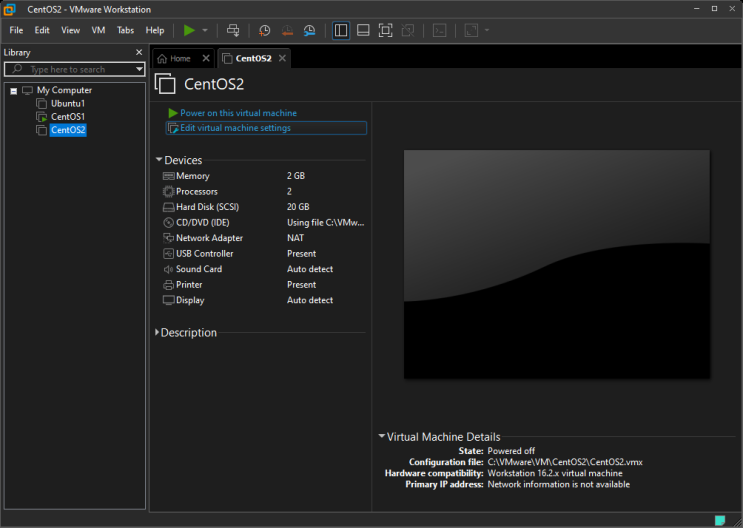Close the CentOS2 tab
743x528 pixels.
[282, 58]
